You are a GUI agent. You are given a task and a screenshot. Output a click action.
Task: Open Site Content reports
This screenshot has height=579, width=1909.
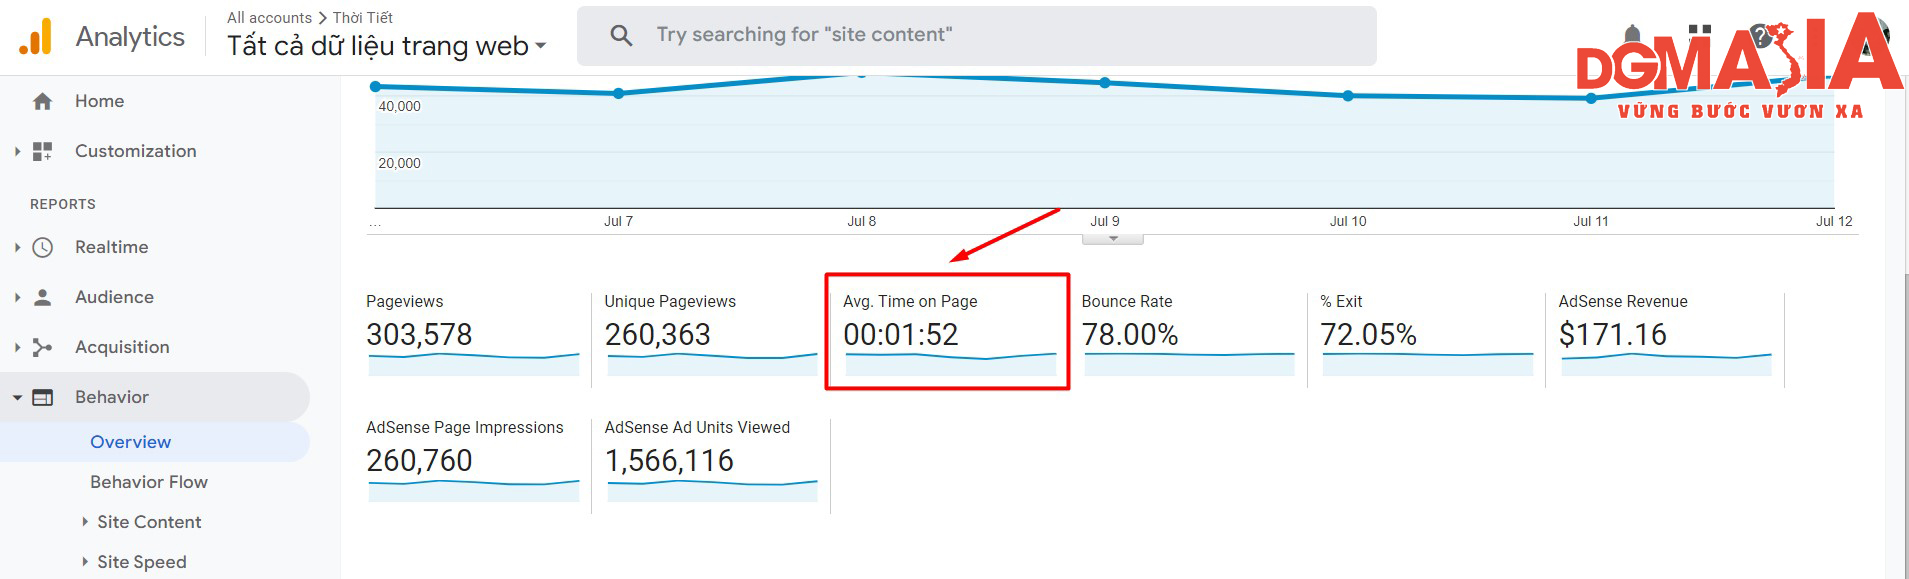(149, 522)
